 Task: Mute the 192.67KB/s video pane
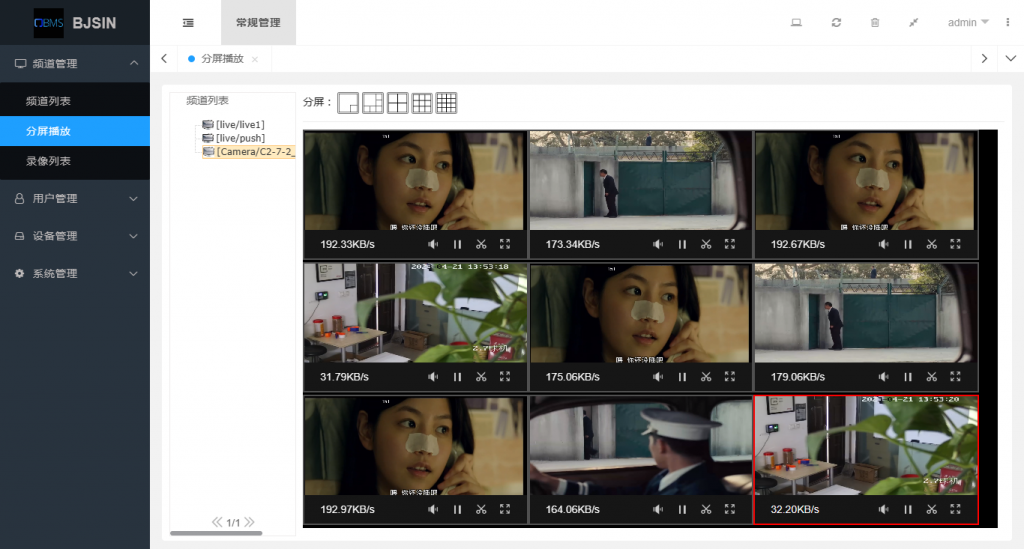click(884, 244)
